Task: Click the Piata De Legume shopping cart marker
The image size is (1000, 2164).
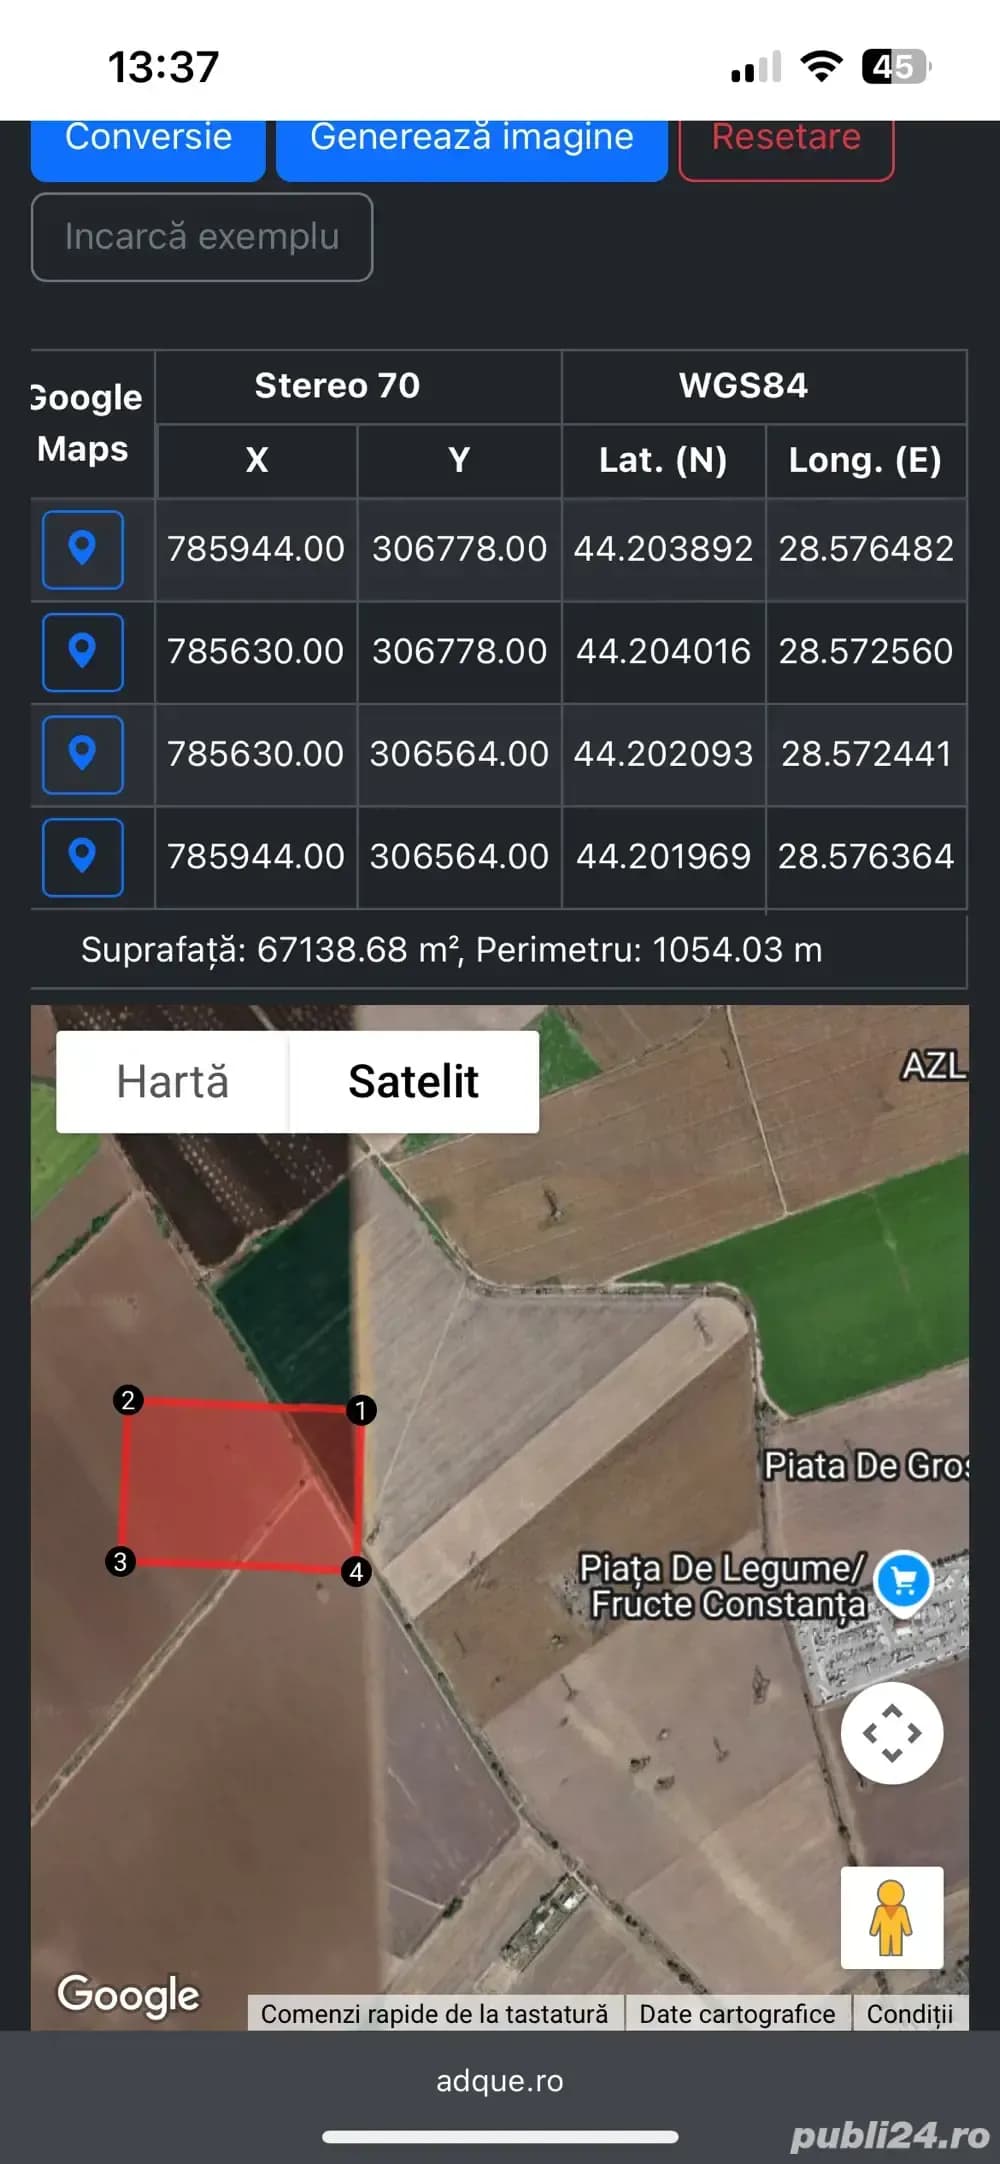Action: (903, 1580)
